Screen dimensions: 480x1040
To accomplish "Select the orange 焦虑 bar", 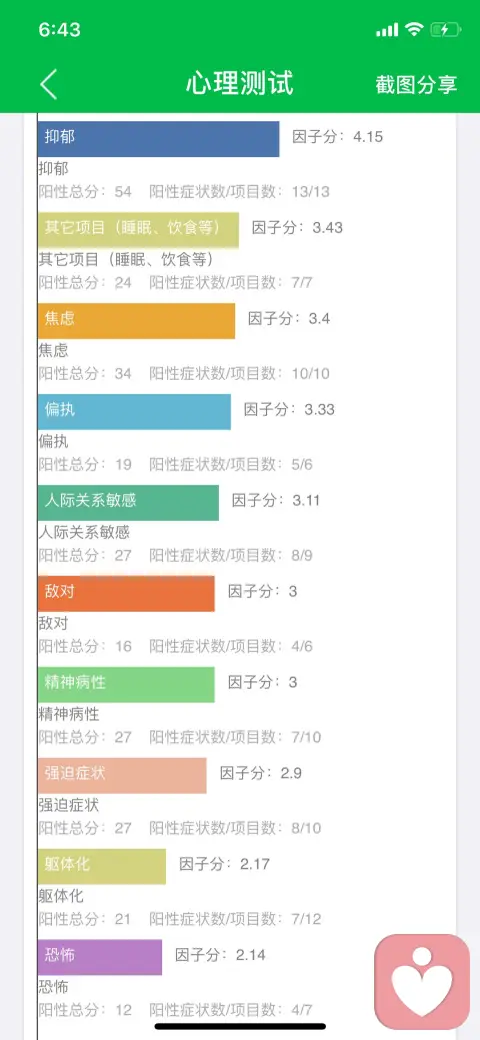I will coord(136,321).
